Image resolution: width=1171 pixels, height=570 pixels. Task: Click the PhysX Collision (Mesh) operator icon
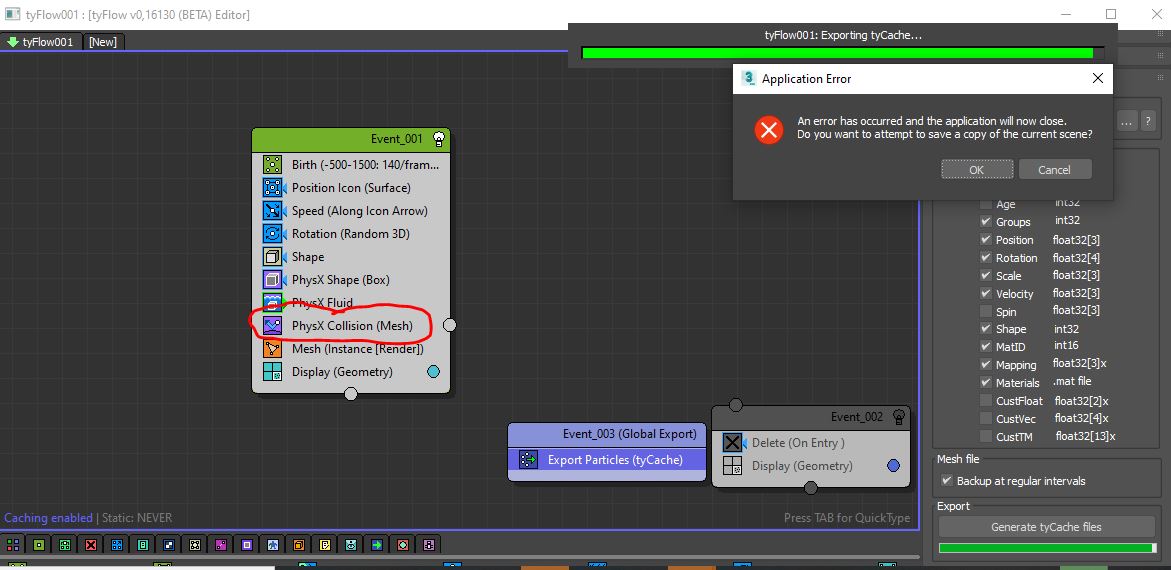click(x=272, y=326)
